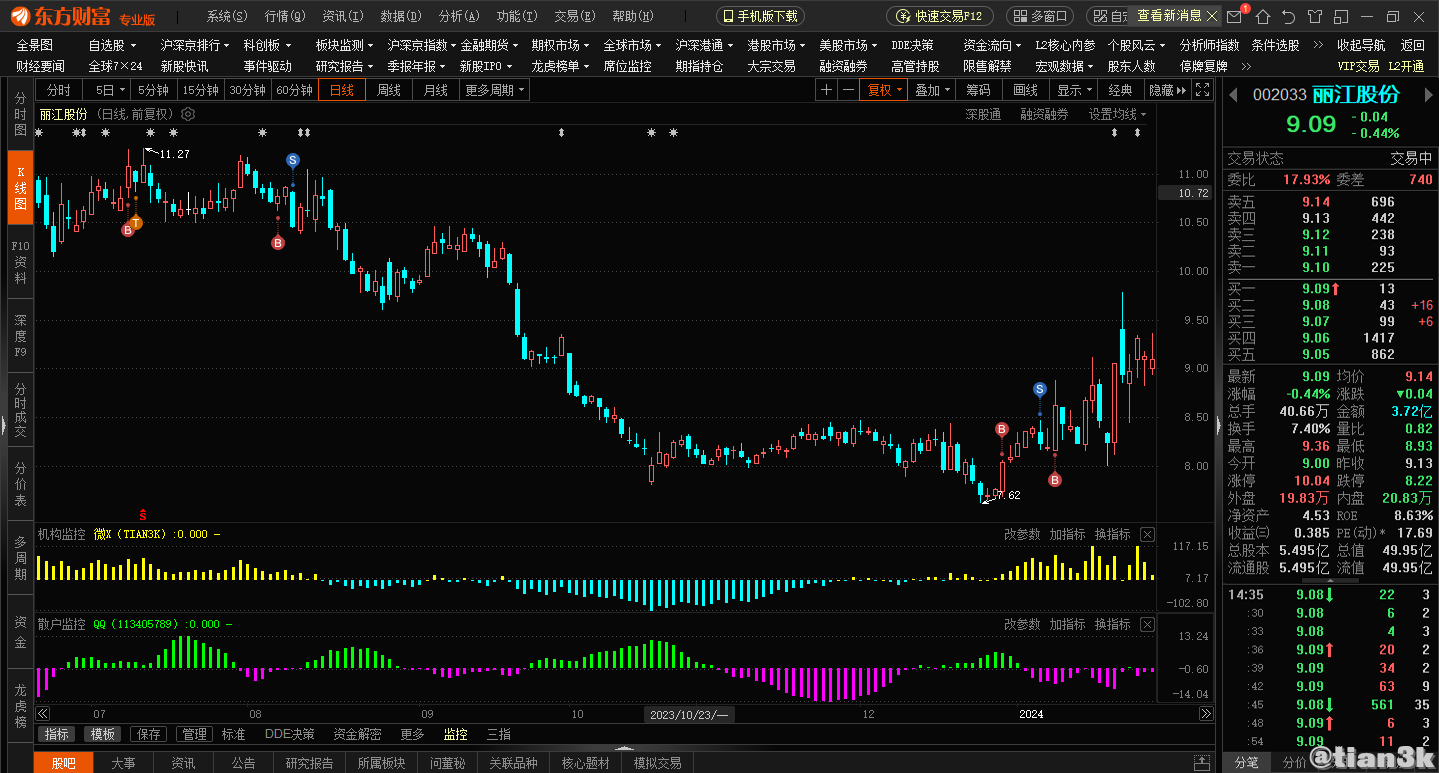Open F10资料 in left sidebar
Image resolution: width=1439 pixels, height=773 pixels.
[x=20, y=262]
